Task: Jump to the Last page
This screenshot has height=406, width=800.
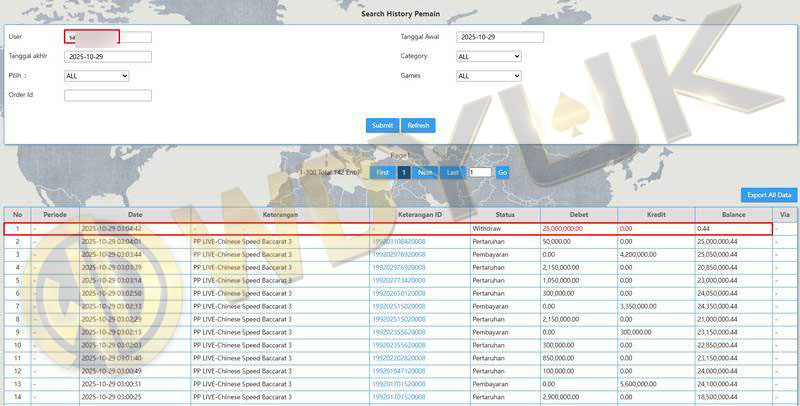Action: pyautogui.click(x=453, y=172)
